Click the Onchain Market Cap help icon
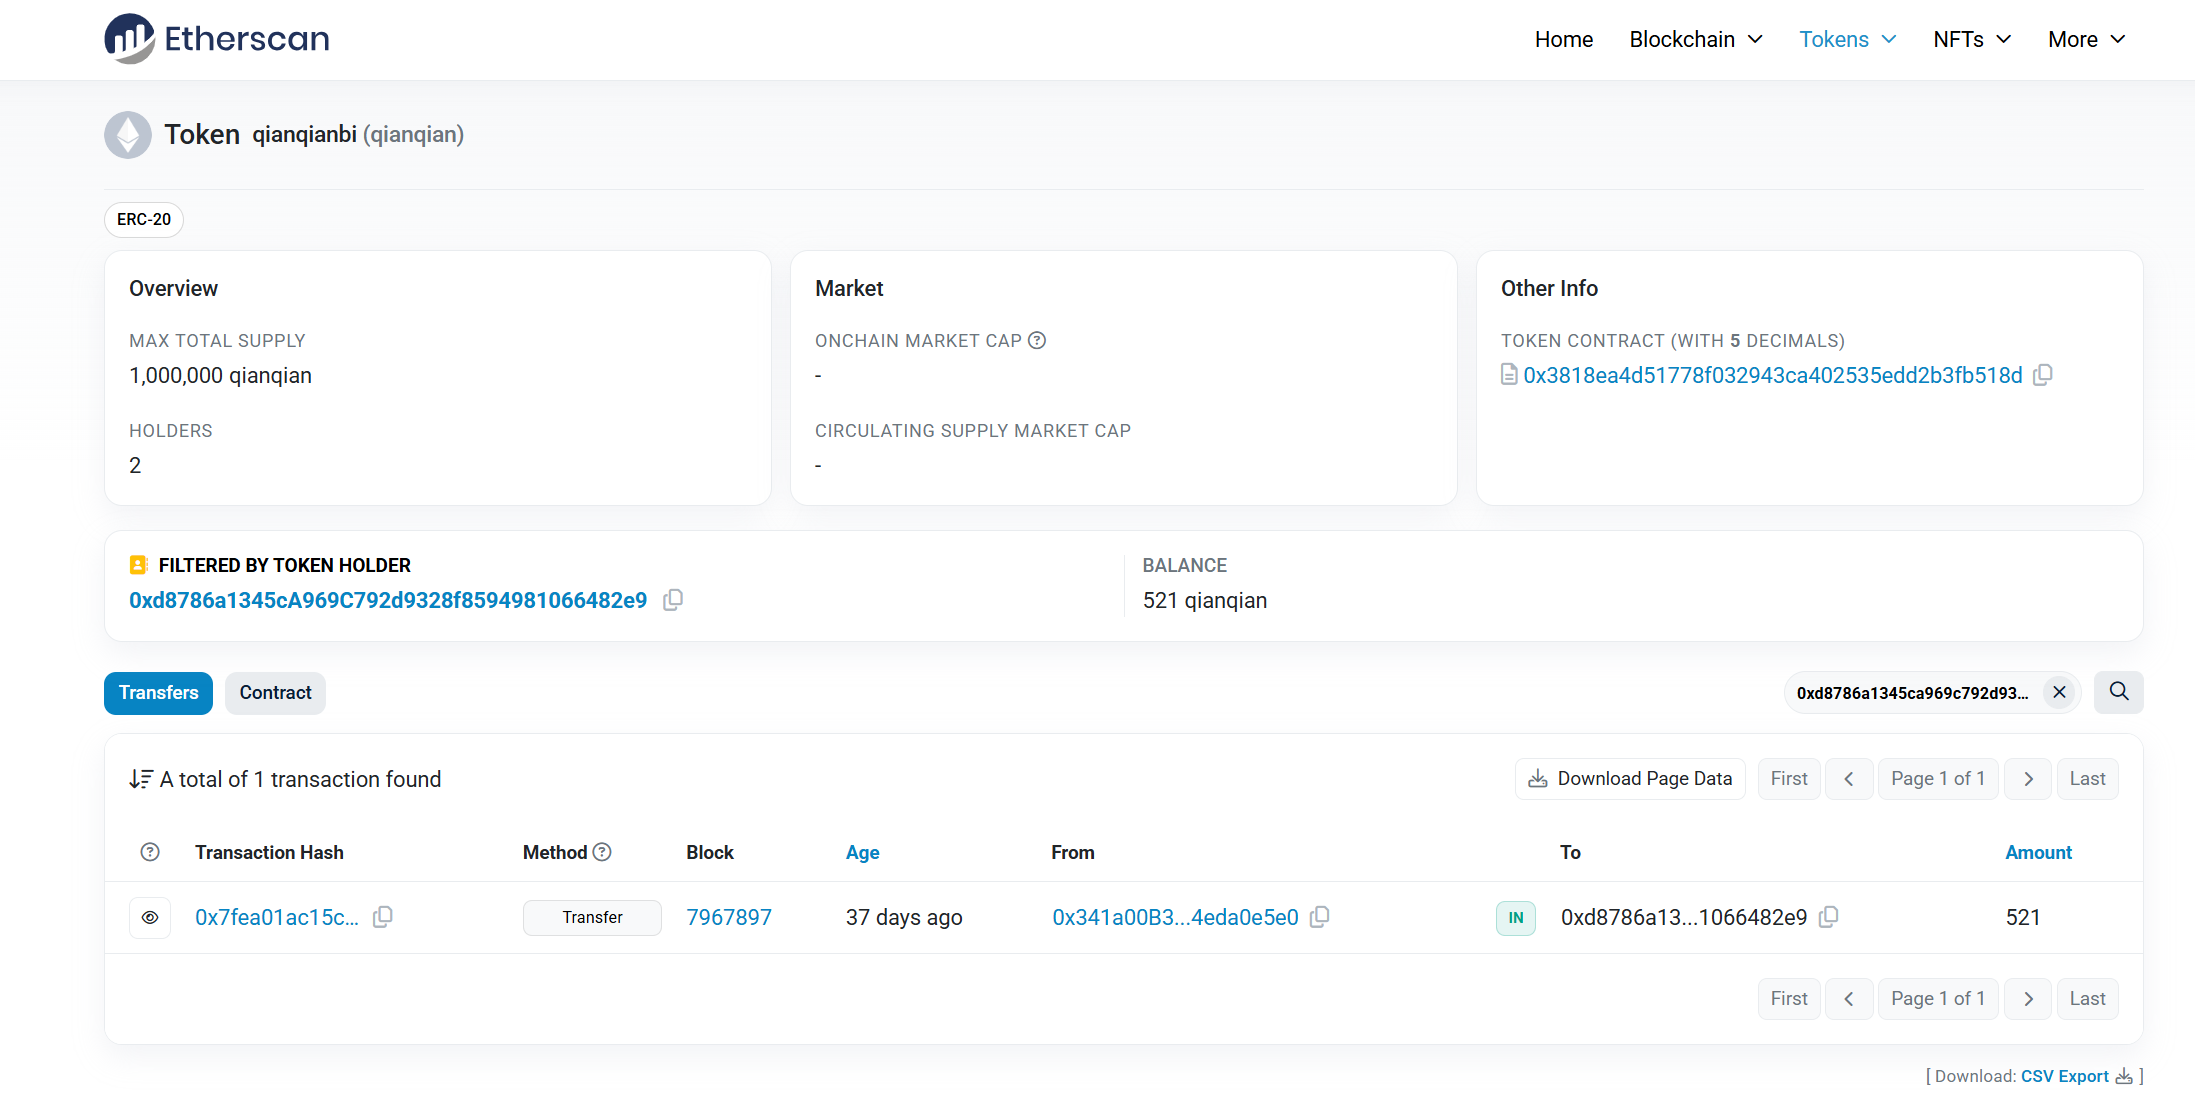Viewport: 2195px width, 1097px height. (1037, 341)
